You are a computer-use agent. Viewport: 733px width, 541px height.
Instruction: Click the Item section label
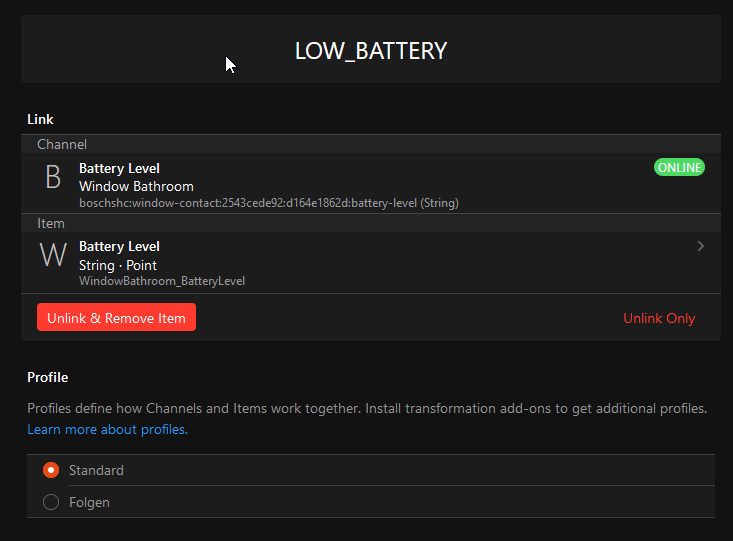pos(51,224)
